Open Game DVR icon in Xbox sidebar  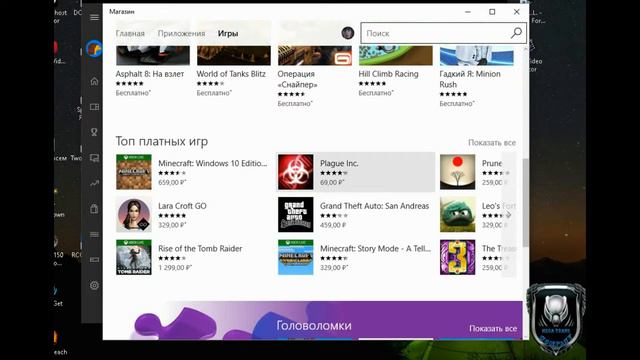pos(94,158)
